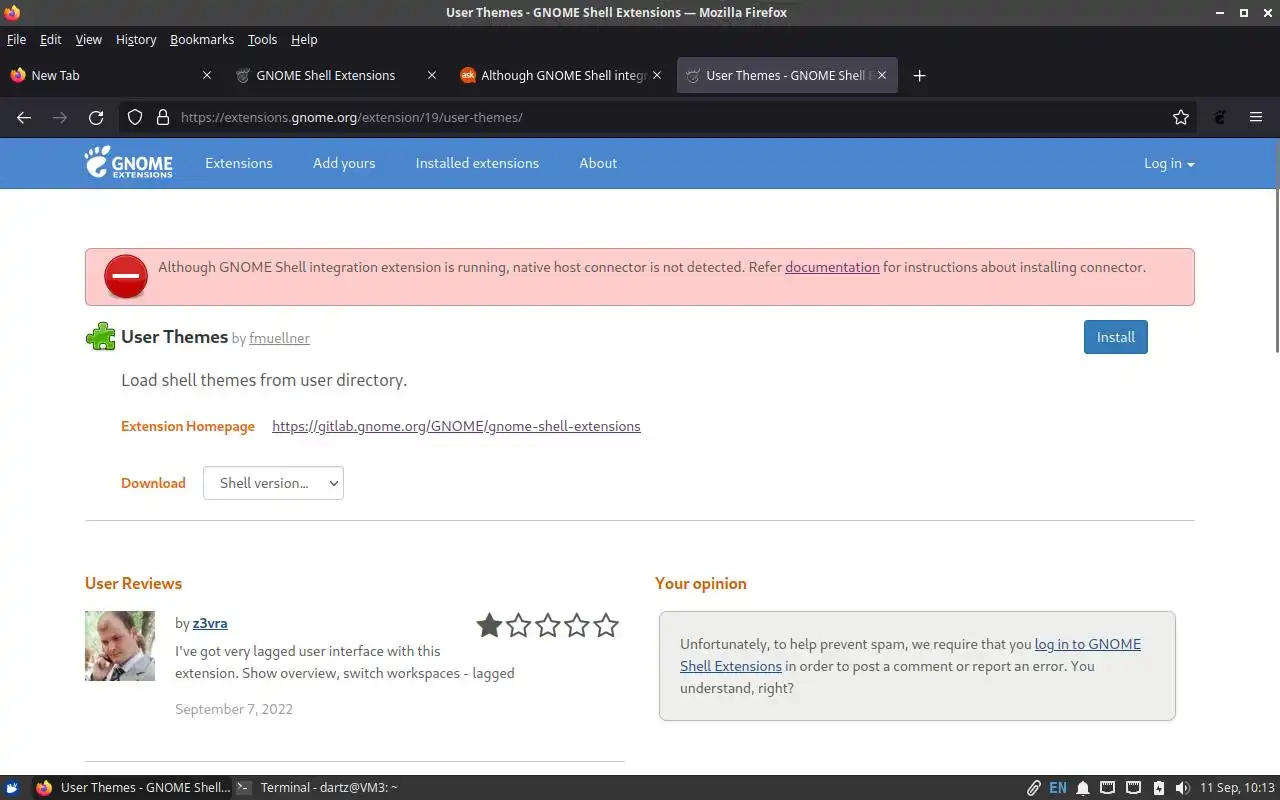Open the View menu
The width and height of the screenshot is (1280, 800).
88,39
